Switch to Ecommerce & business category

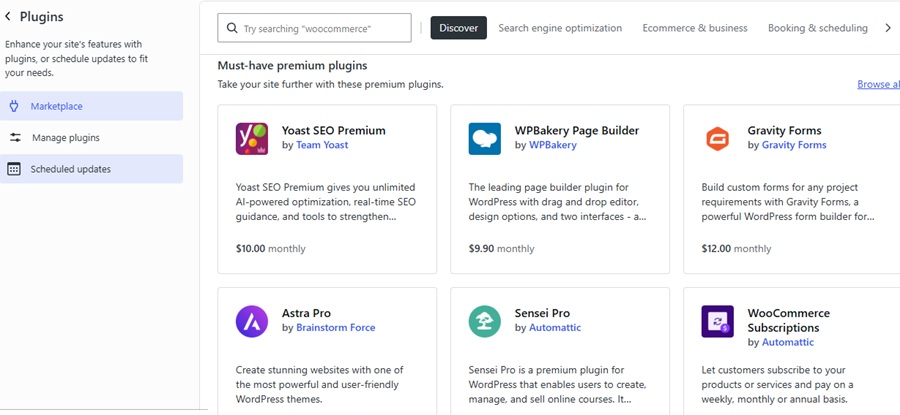point(695,28)
